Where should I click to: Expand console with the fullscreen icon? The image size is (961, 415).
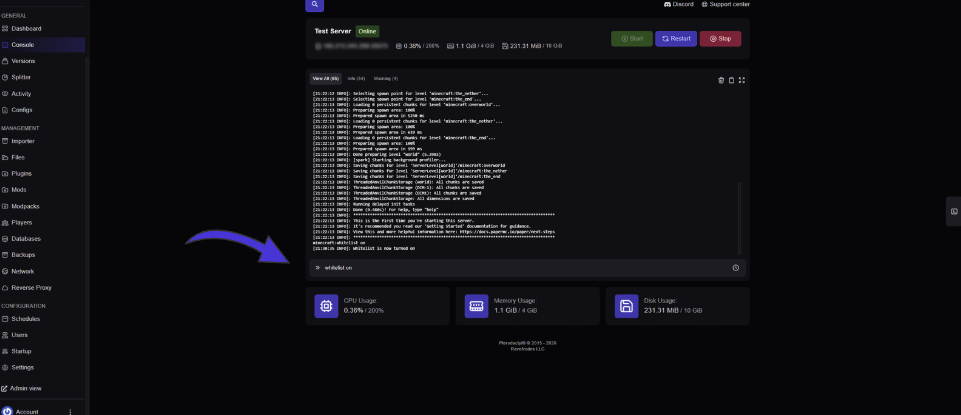click(x=742, y=80)
